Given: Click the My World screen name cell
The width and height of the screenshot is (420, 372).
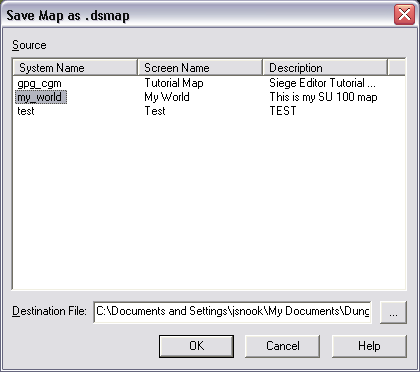Looking at the screenshot, I should pyautogui.click(x=167, y=97).
